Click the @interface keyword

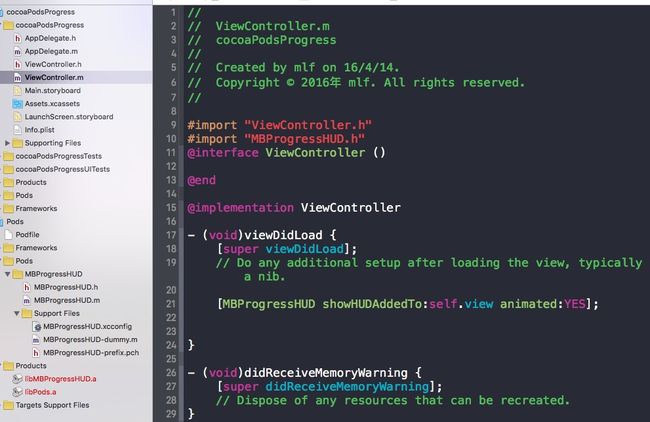click(223, 153)
